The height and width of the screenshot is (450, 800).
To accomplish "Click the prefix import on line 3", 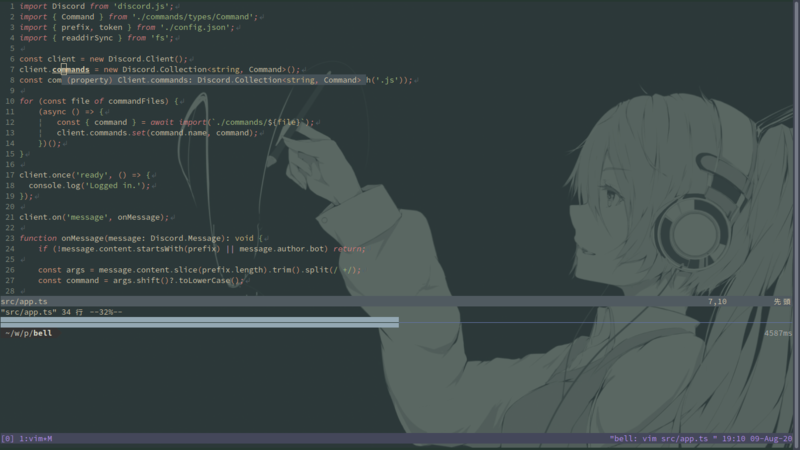I will coord(76,28).
